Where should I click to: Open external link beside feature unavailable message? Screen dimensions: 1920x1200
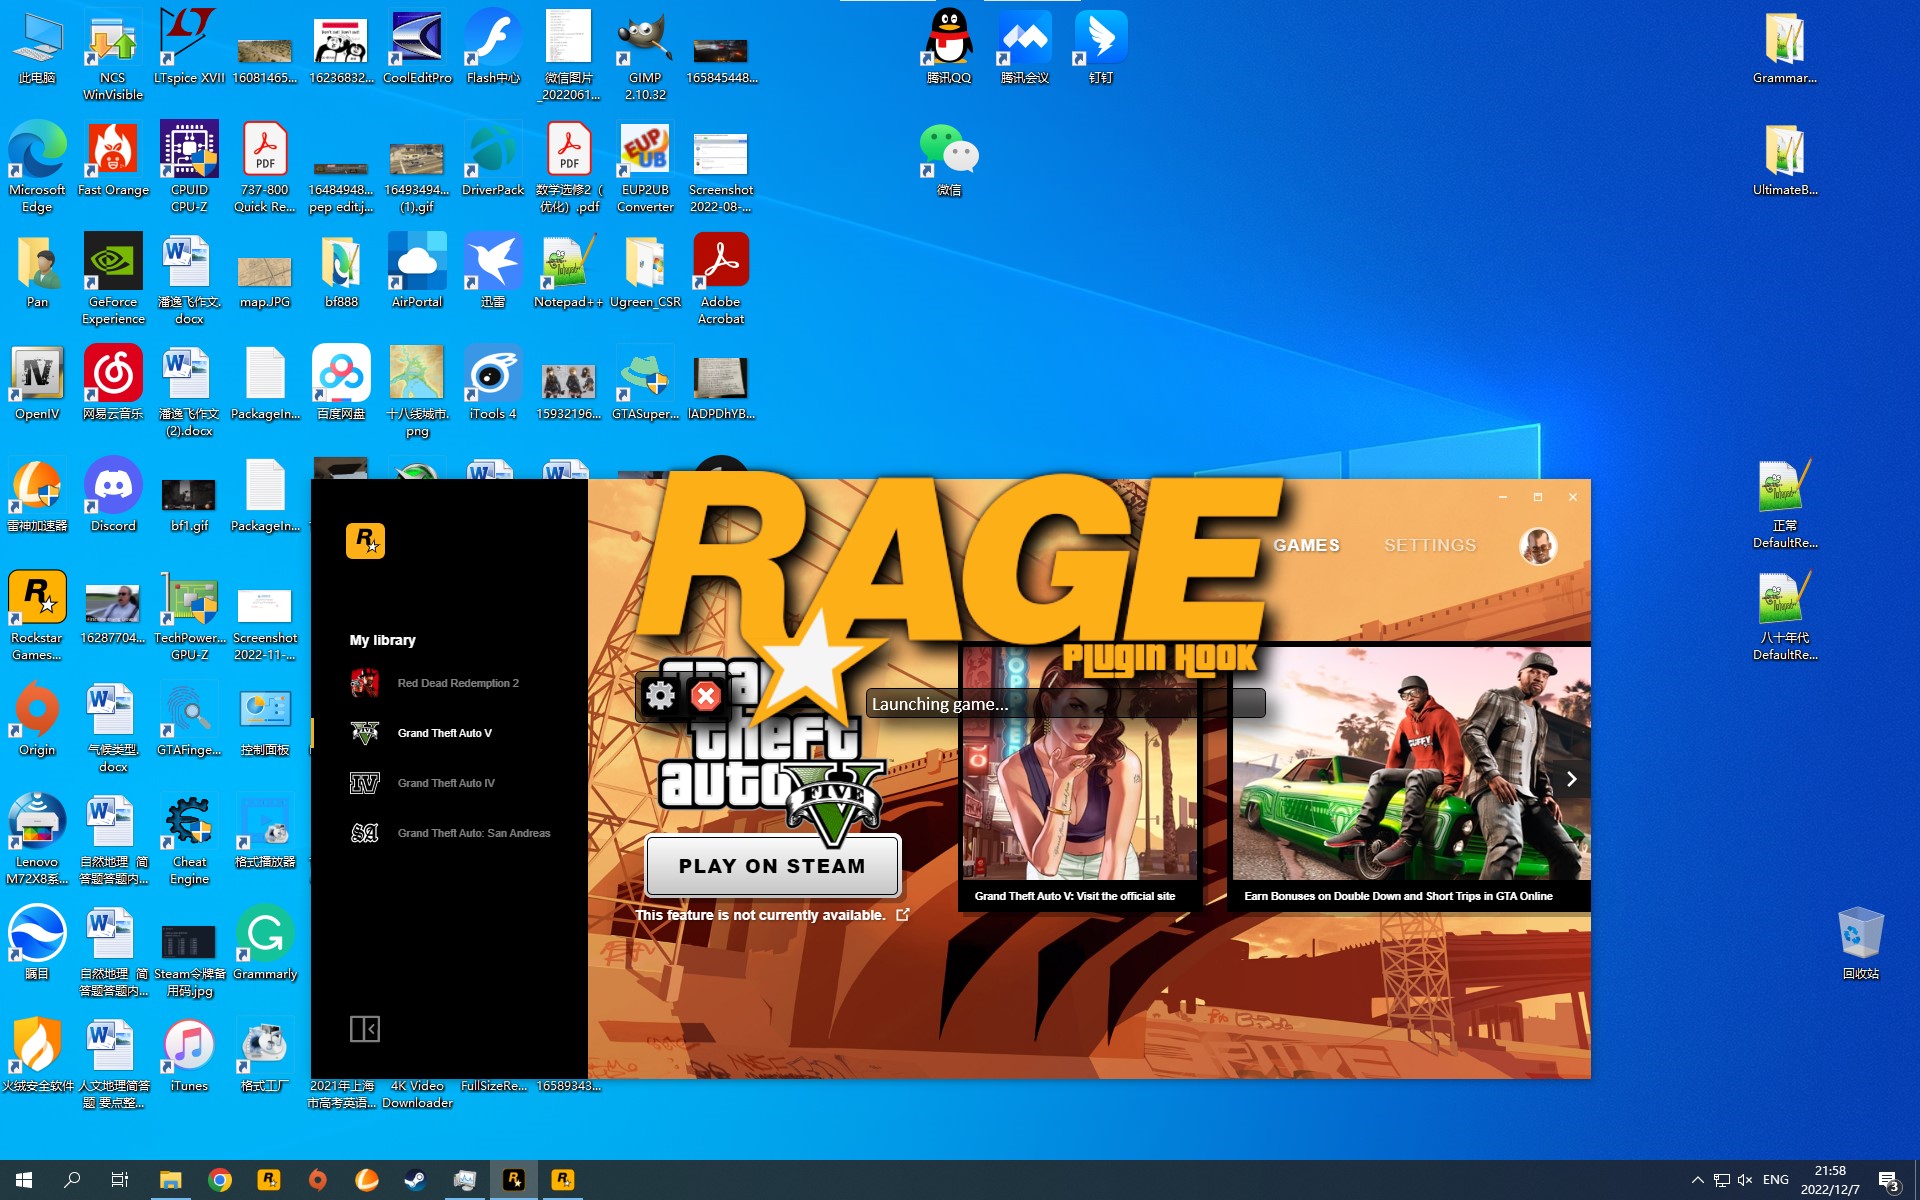[x=903, y=915]
